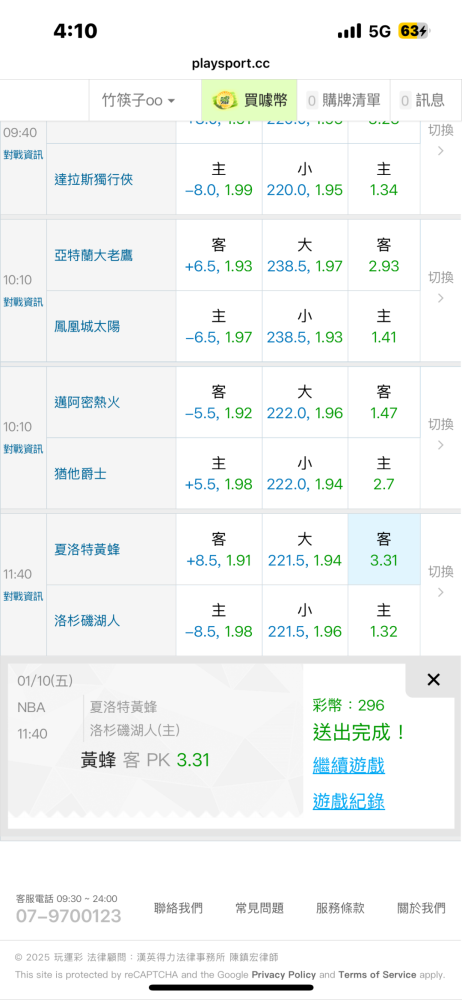Open 對戰資訊 for the 11:40 game

pyautogui.click(x=23, y=596)
